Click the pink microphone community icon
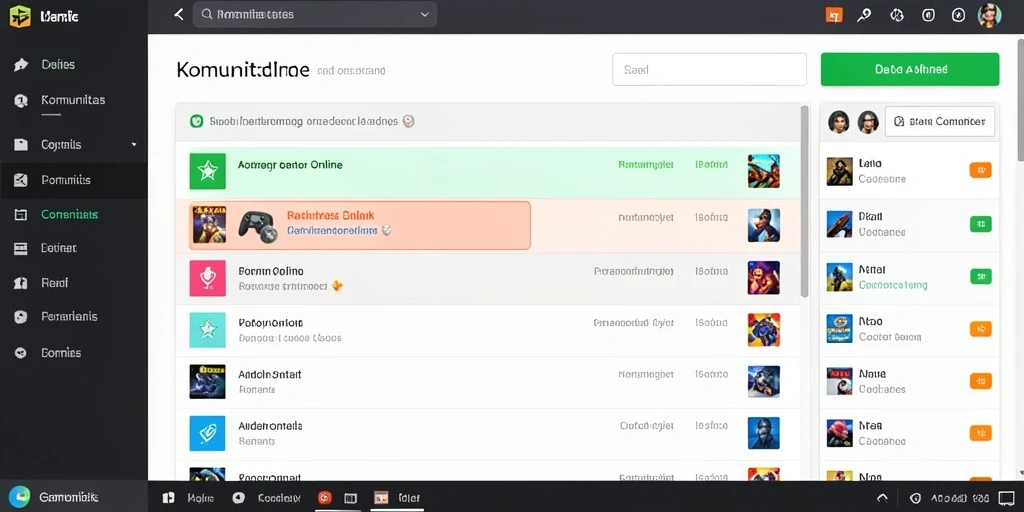This screenshot has height=512, width=1024. point(208,278)
